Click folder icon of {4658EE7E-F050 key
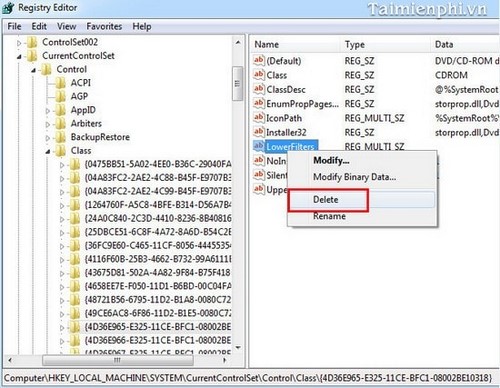This screenshot has width=500, height=388. point(75,286)
